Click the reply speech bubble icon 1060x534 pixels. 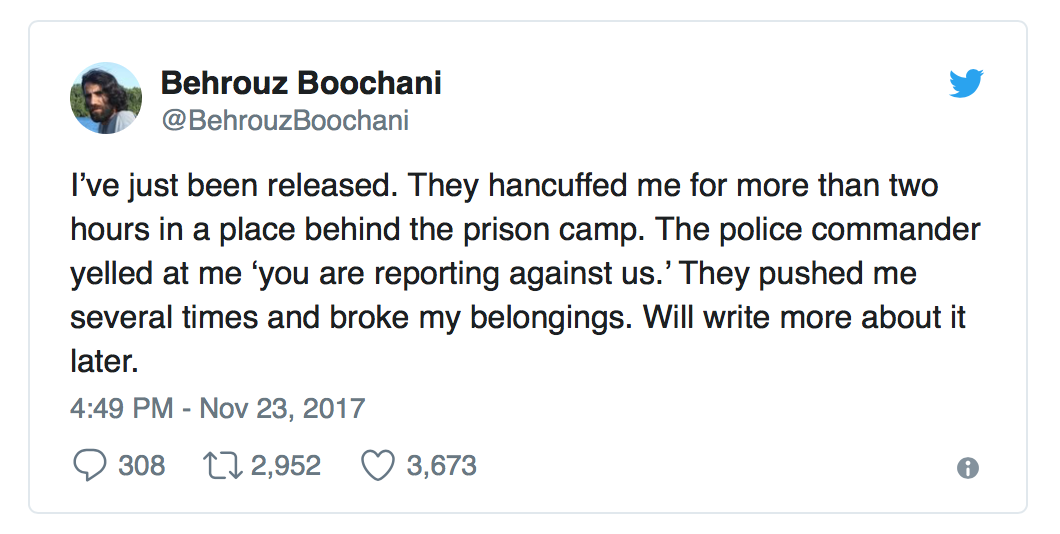[x=89, y=466]
